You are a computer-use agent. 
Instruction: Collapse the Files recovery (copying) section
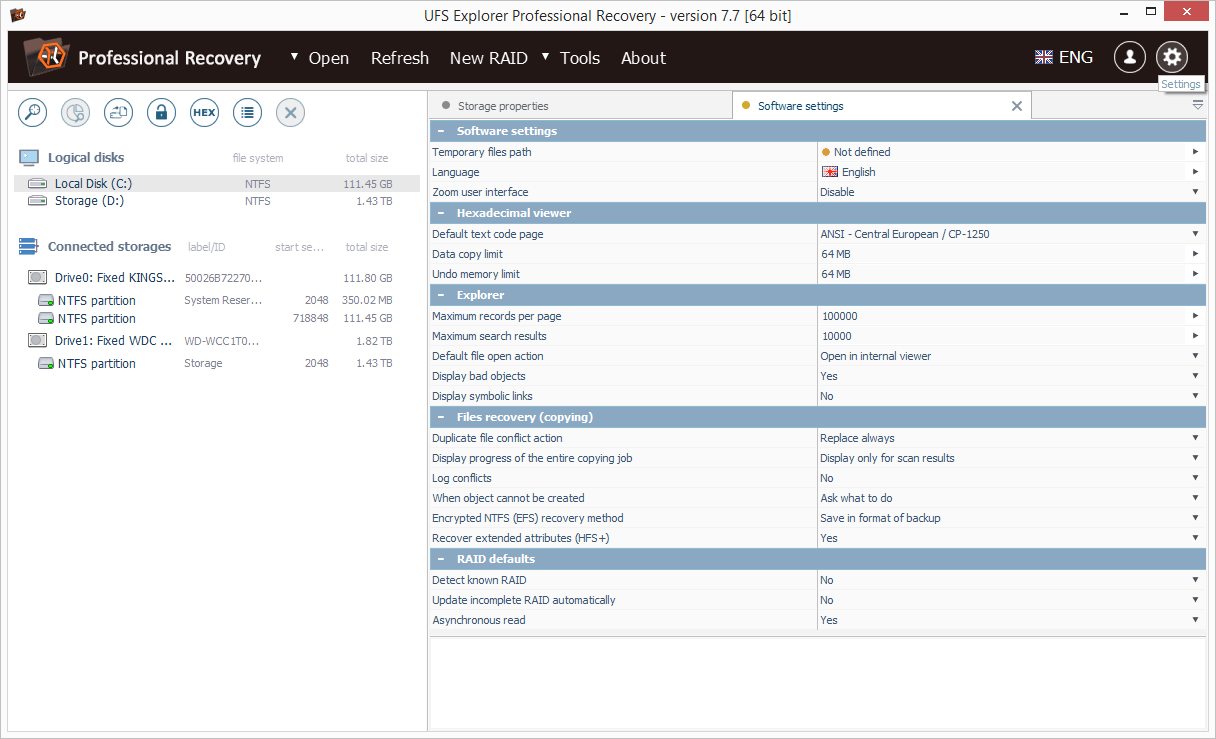(441, 417)
